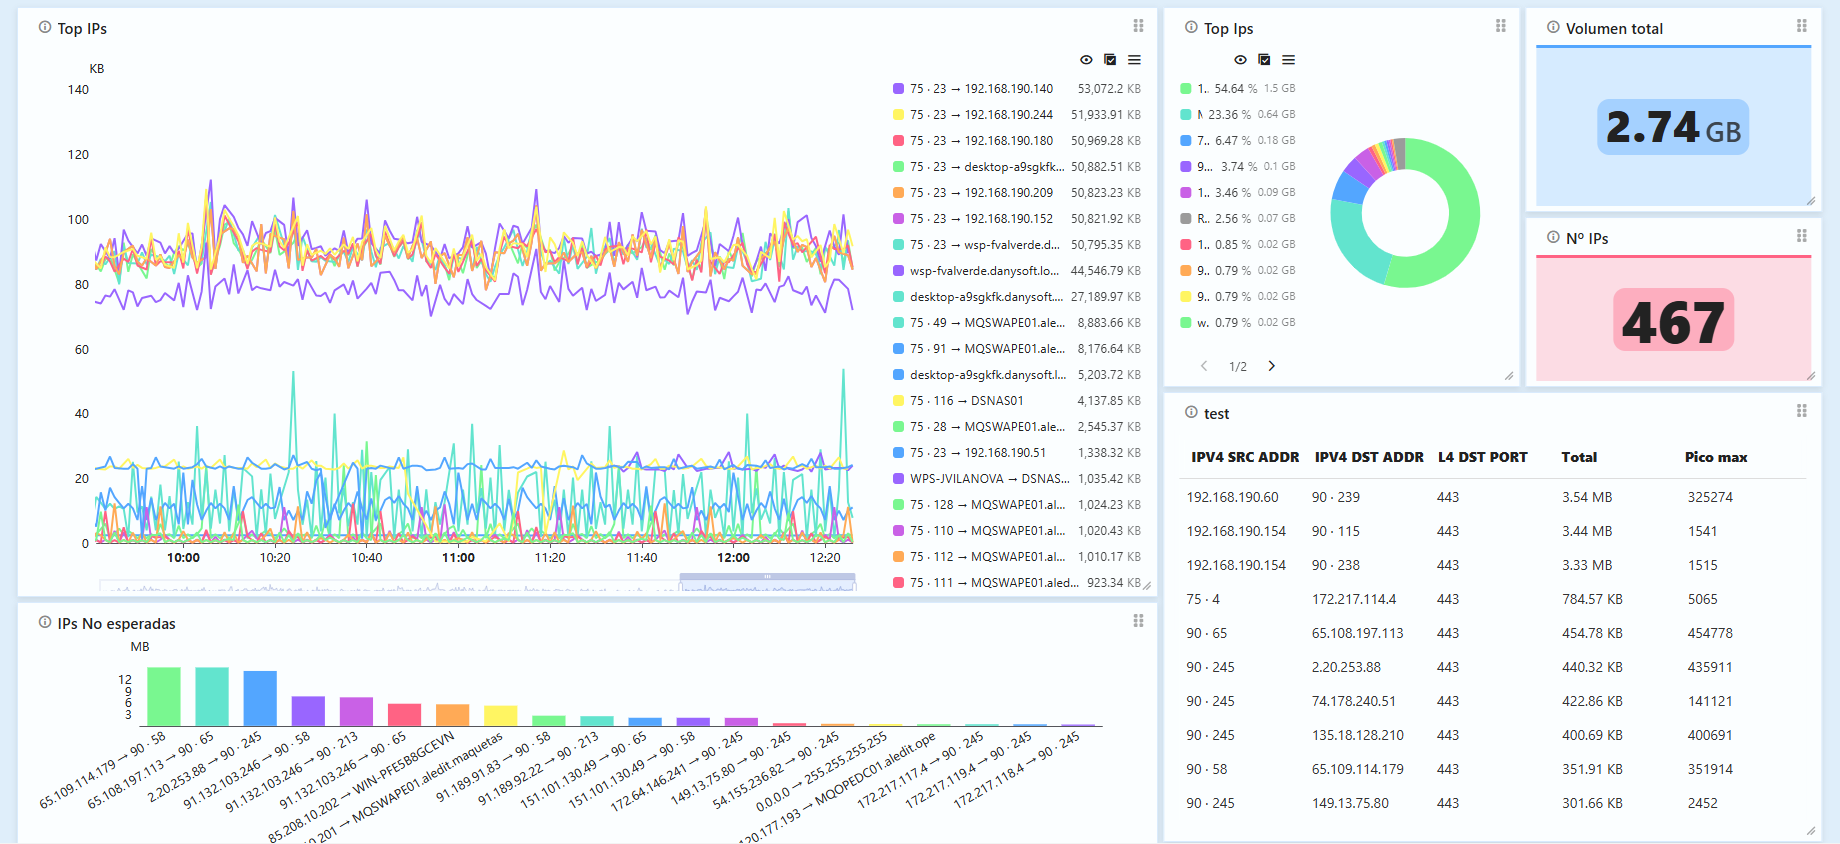Viewport: 1840px width, 844px height.
Task: Click resize corner of test table panel
Action: (1810, 831)
